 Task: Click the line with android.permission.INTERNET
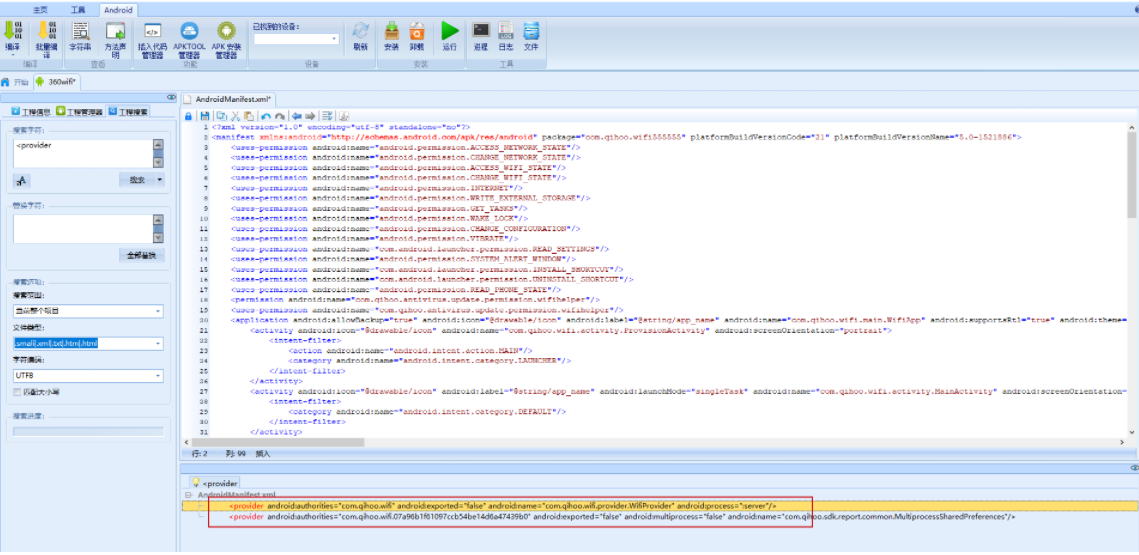[x=376, y=187]
